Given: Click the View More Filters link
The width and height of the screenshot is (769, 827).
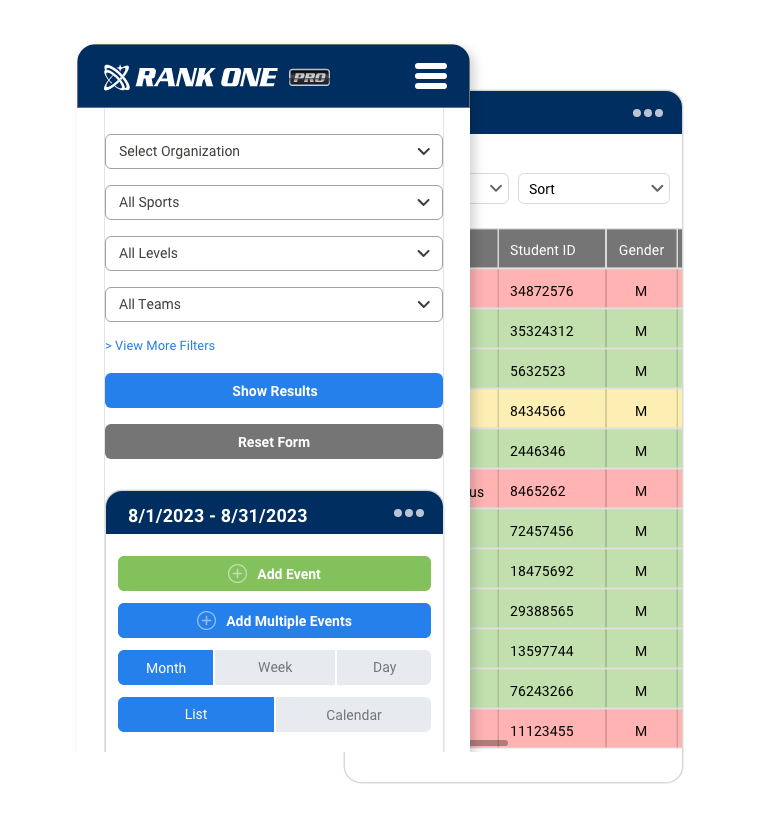Looking at the screenshot, I should coord(160,346).
